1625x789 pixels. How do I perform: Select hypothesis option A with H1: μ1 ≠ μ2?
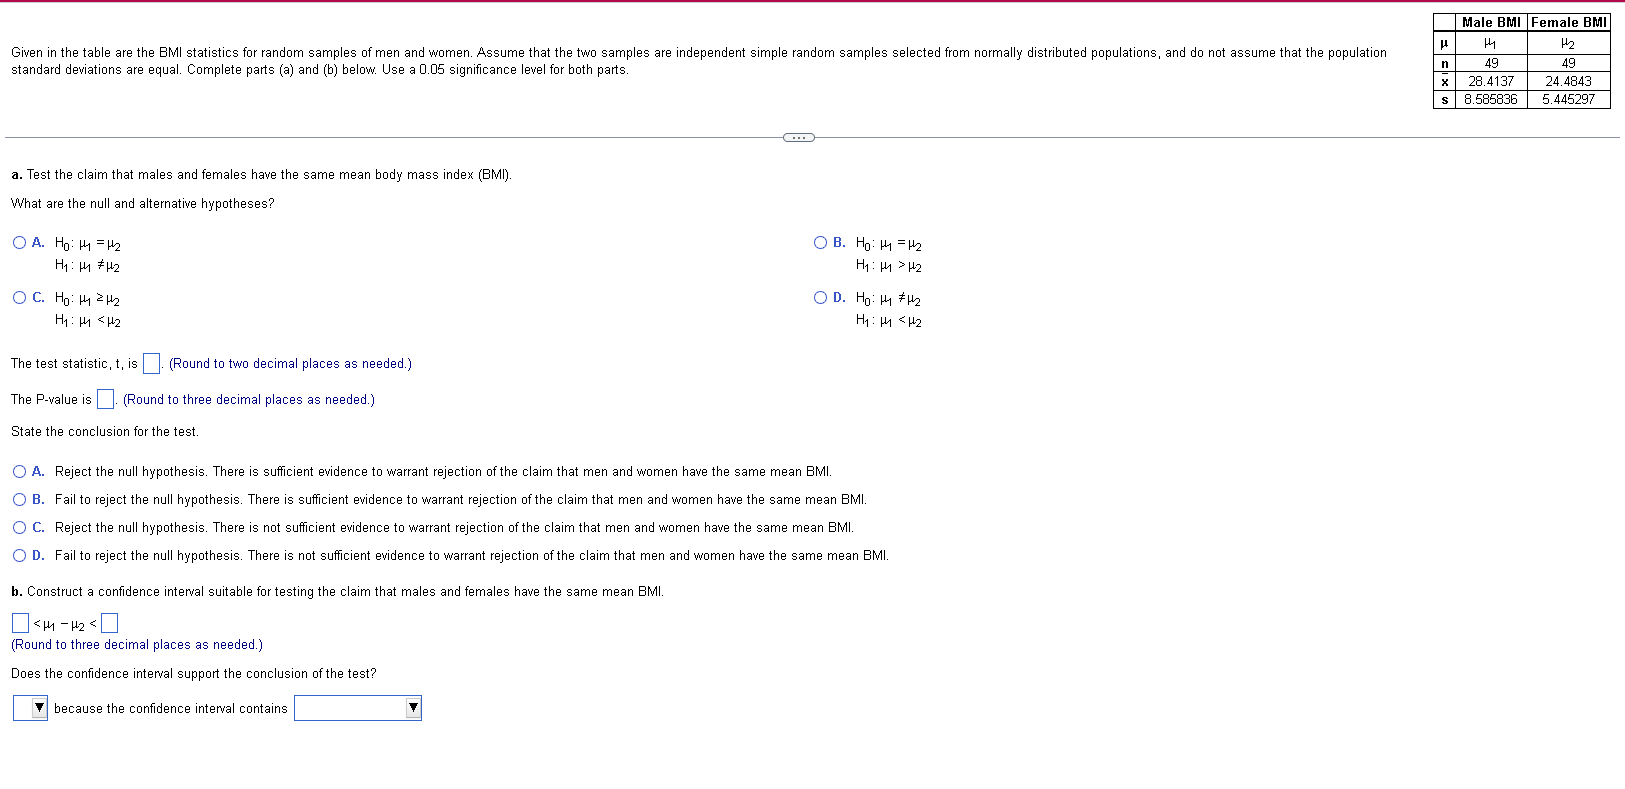[x=18, y=242]
